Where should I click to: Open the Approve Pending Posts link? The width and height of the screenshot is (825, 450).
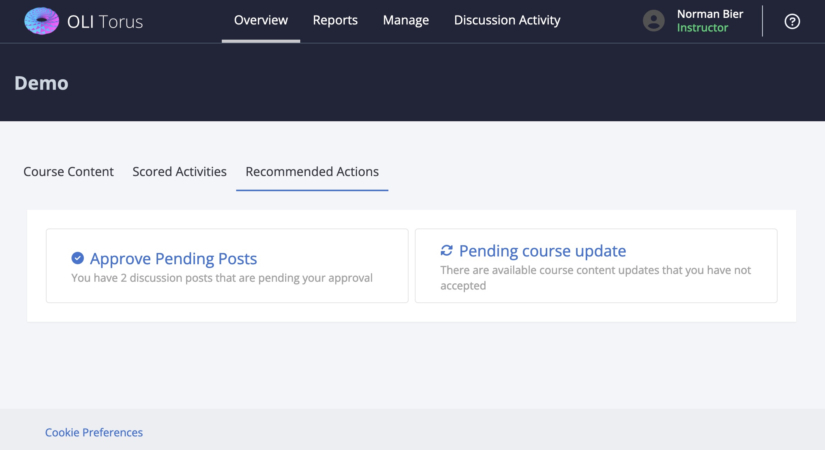click(x=173, y=258)
